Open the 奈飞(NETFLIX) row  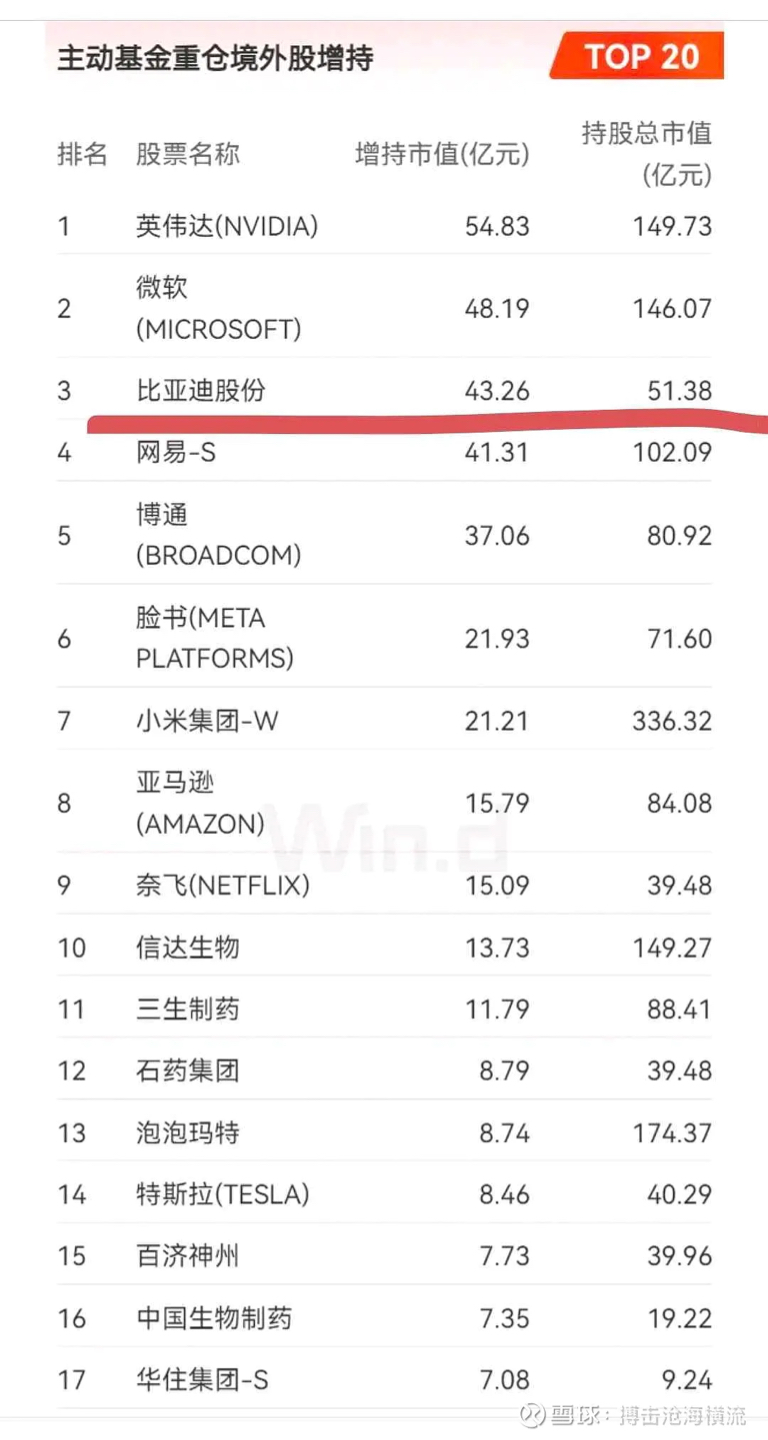pos(385,885)
